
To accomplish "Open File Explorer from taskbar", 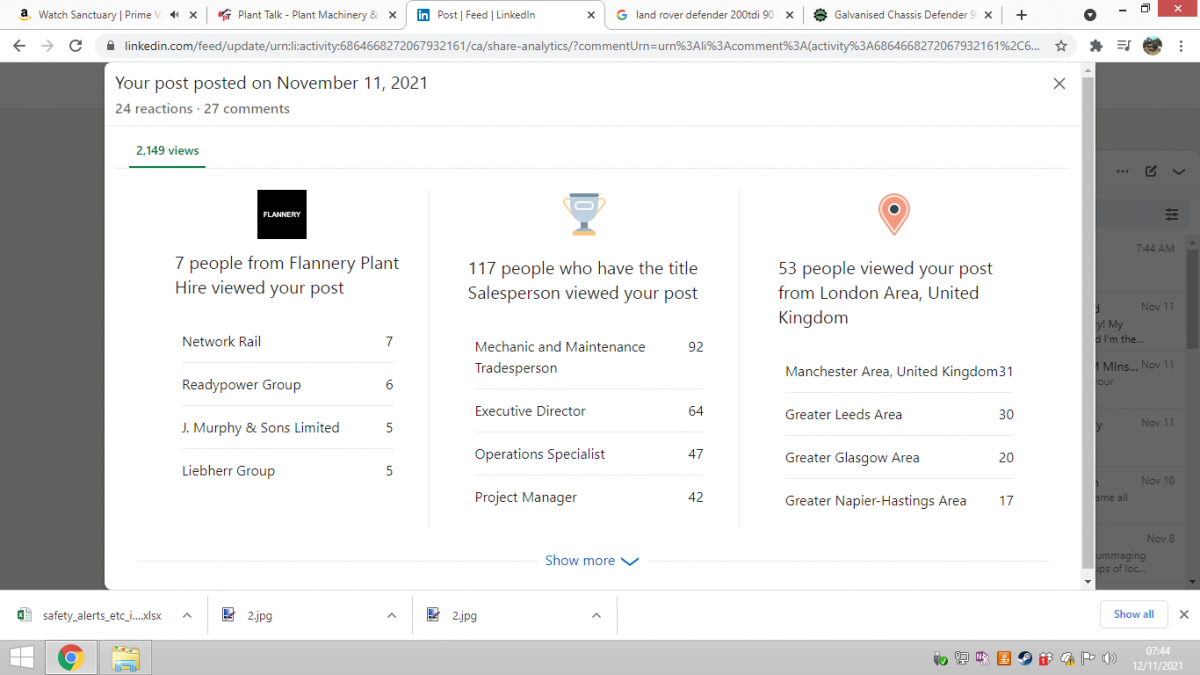I will click(125, 658).
